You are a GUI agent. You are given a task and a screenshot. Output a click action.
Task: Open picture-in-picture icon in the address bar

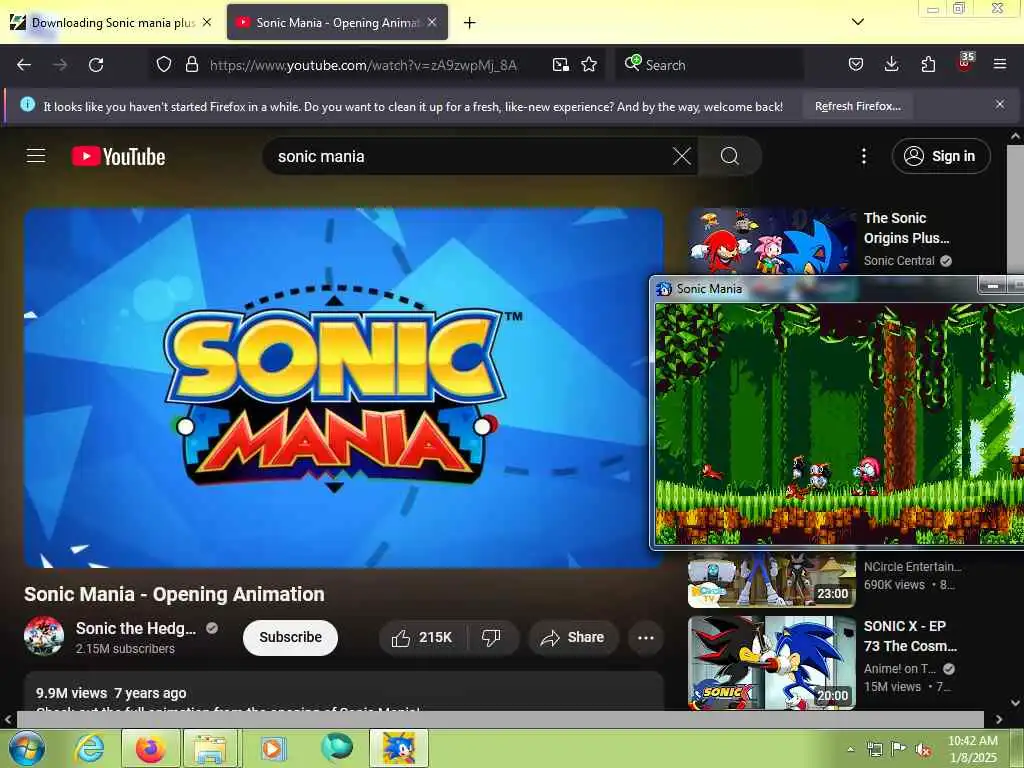click(x=560, y=65)
